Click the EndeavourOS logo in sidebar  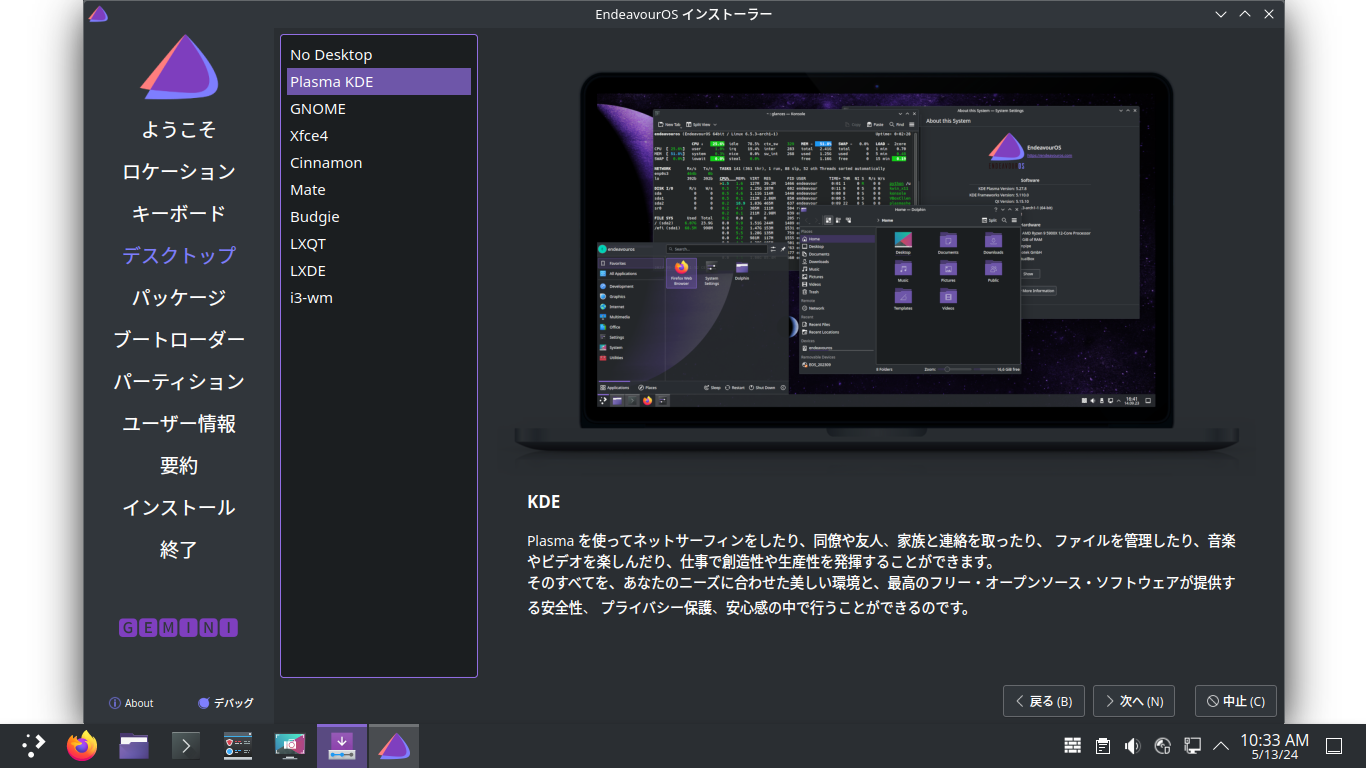[179, 68]
